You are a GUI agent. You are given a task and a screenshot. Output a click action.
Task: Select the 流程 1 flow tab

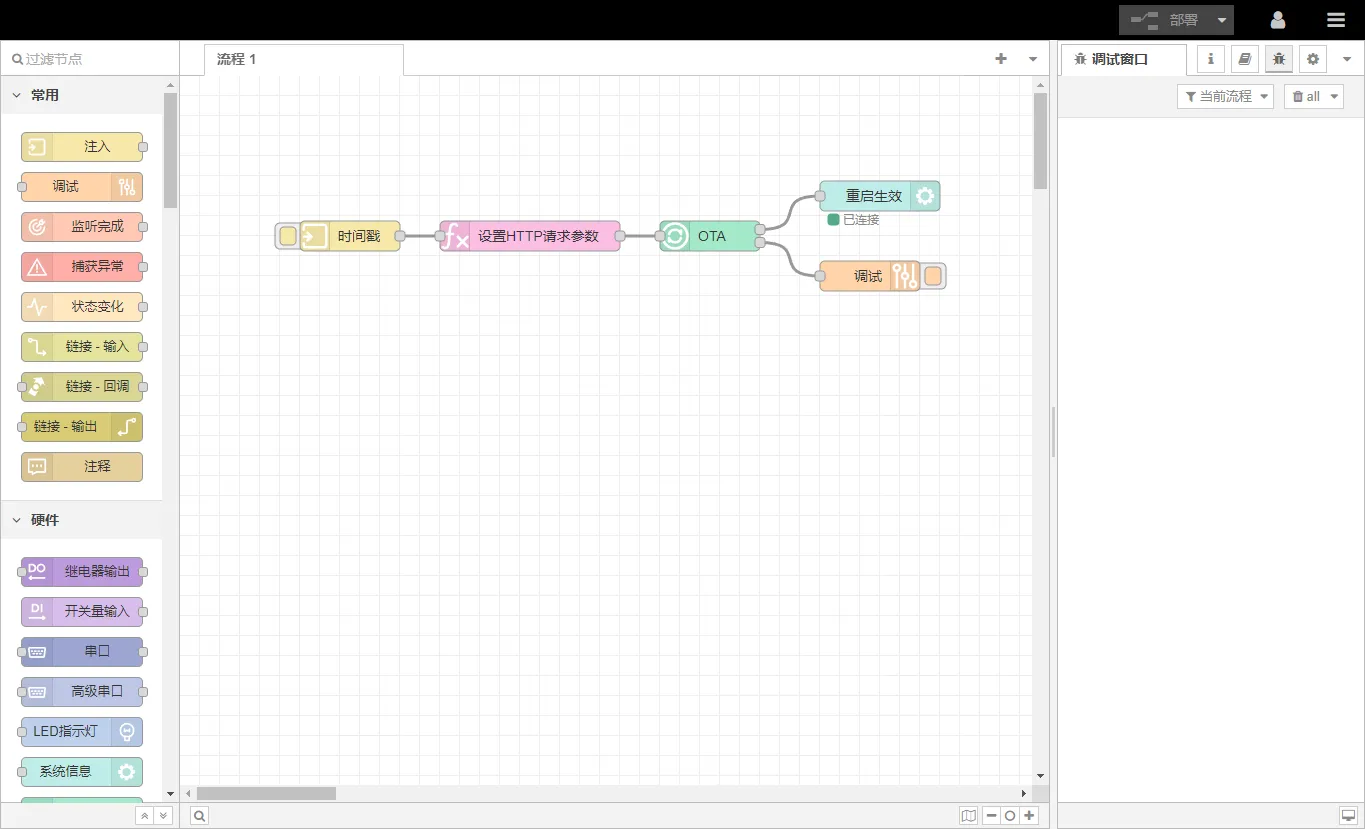237,59
